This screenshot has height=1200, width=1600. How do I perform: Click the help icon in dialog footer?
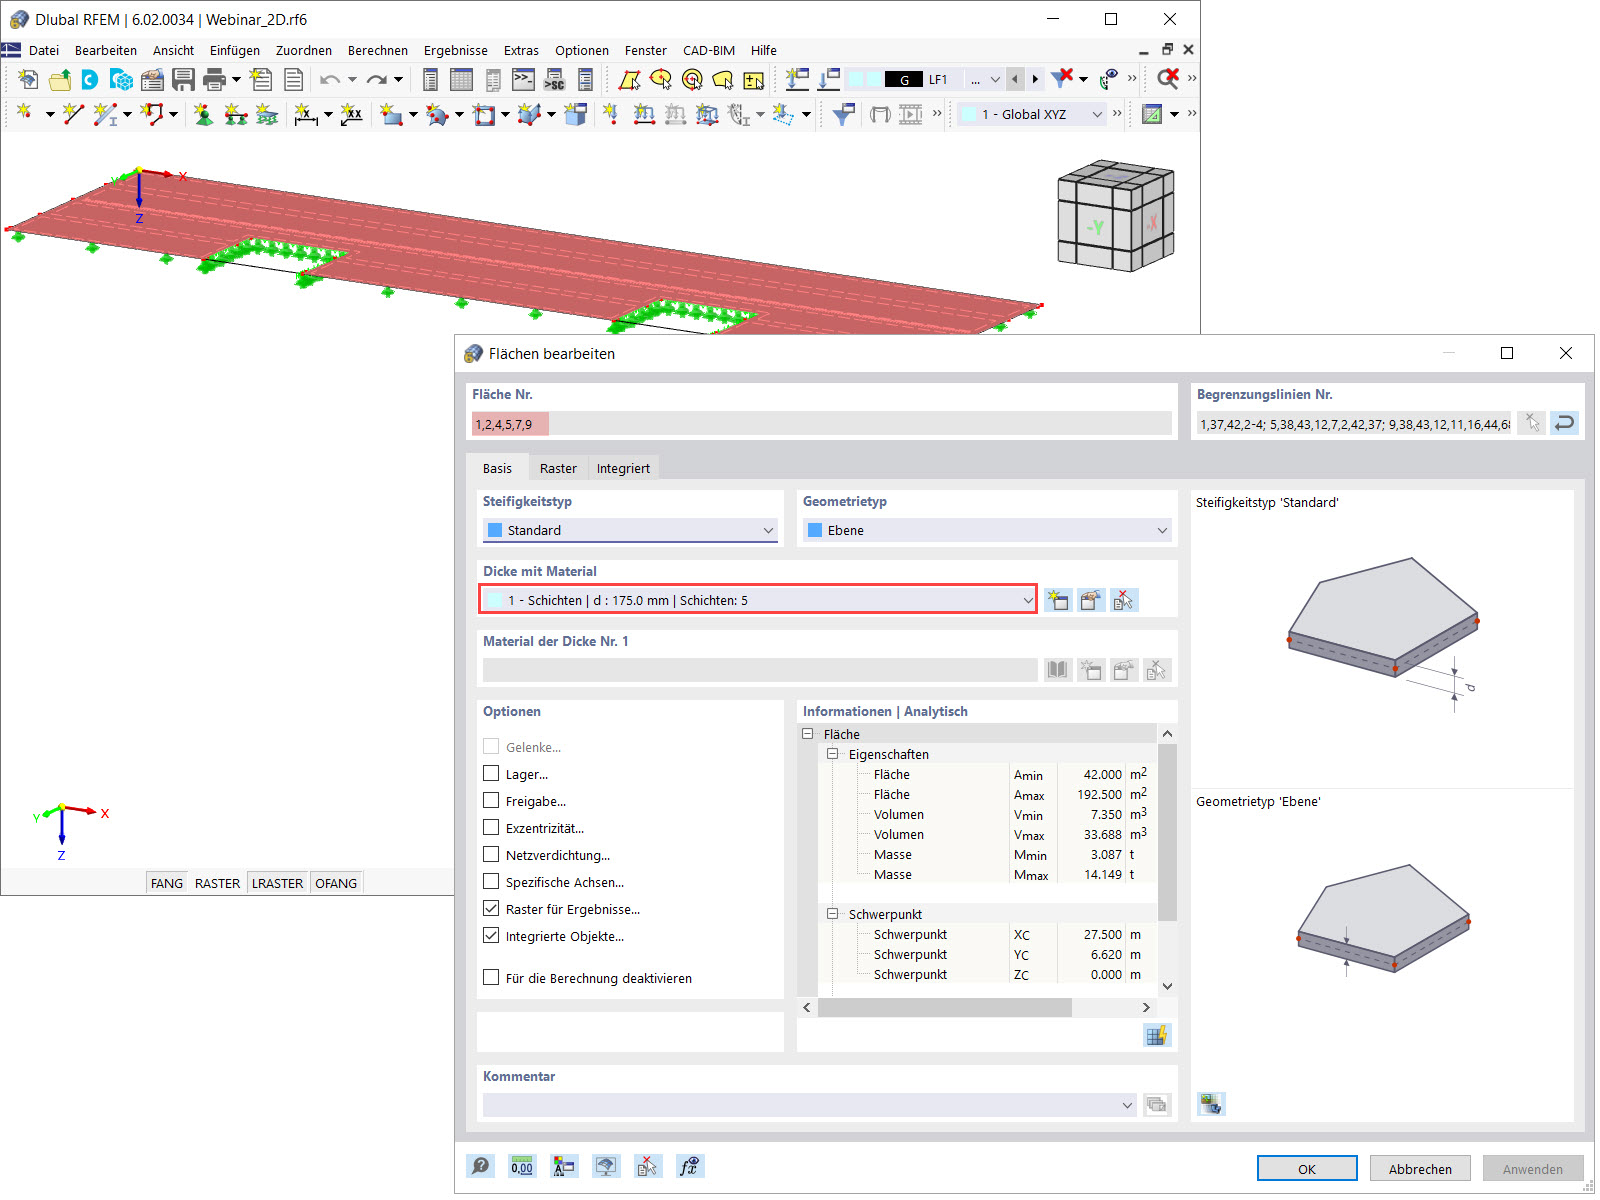pyautogui.click(x=480, y=1166)
